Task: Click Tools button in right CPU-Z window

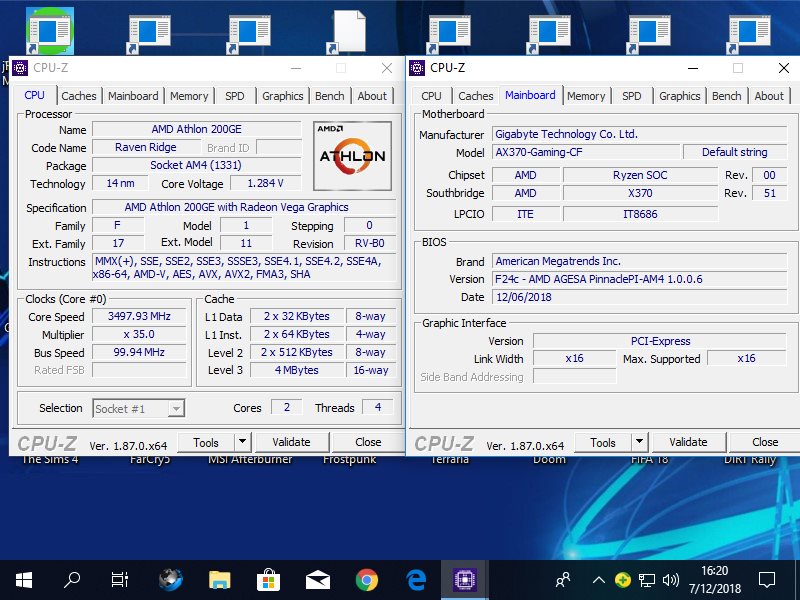Action: (x=603, y=442)
